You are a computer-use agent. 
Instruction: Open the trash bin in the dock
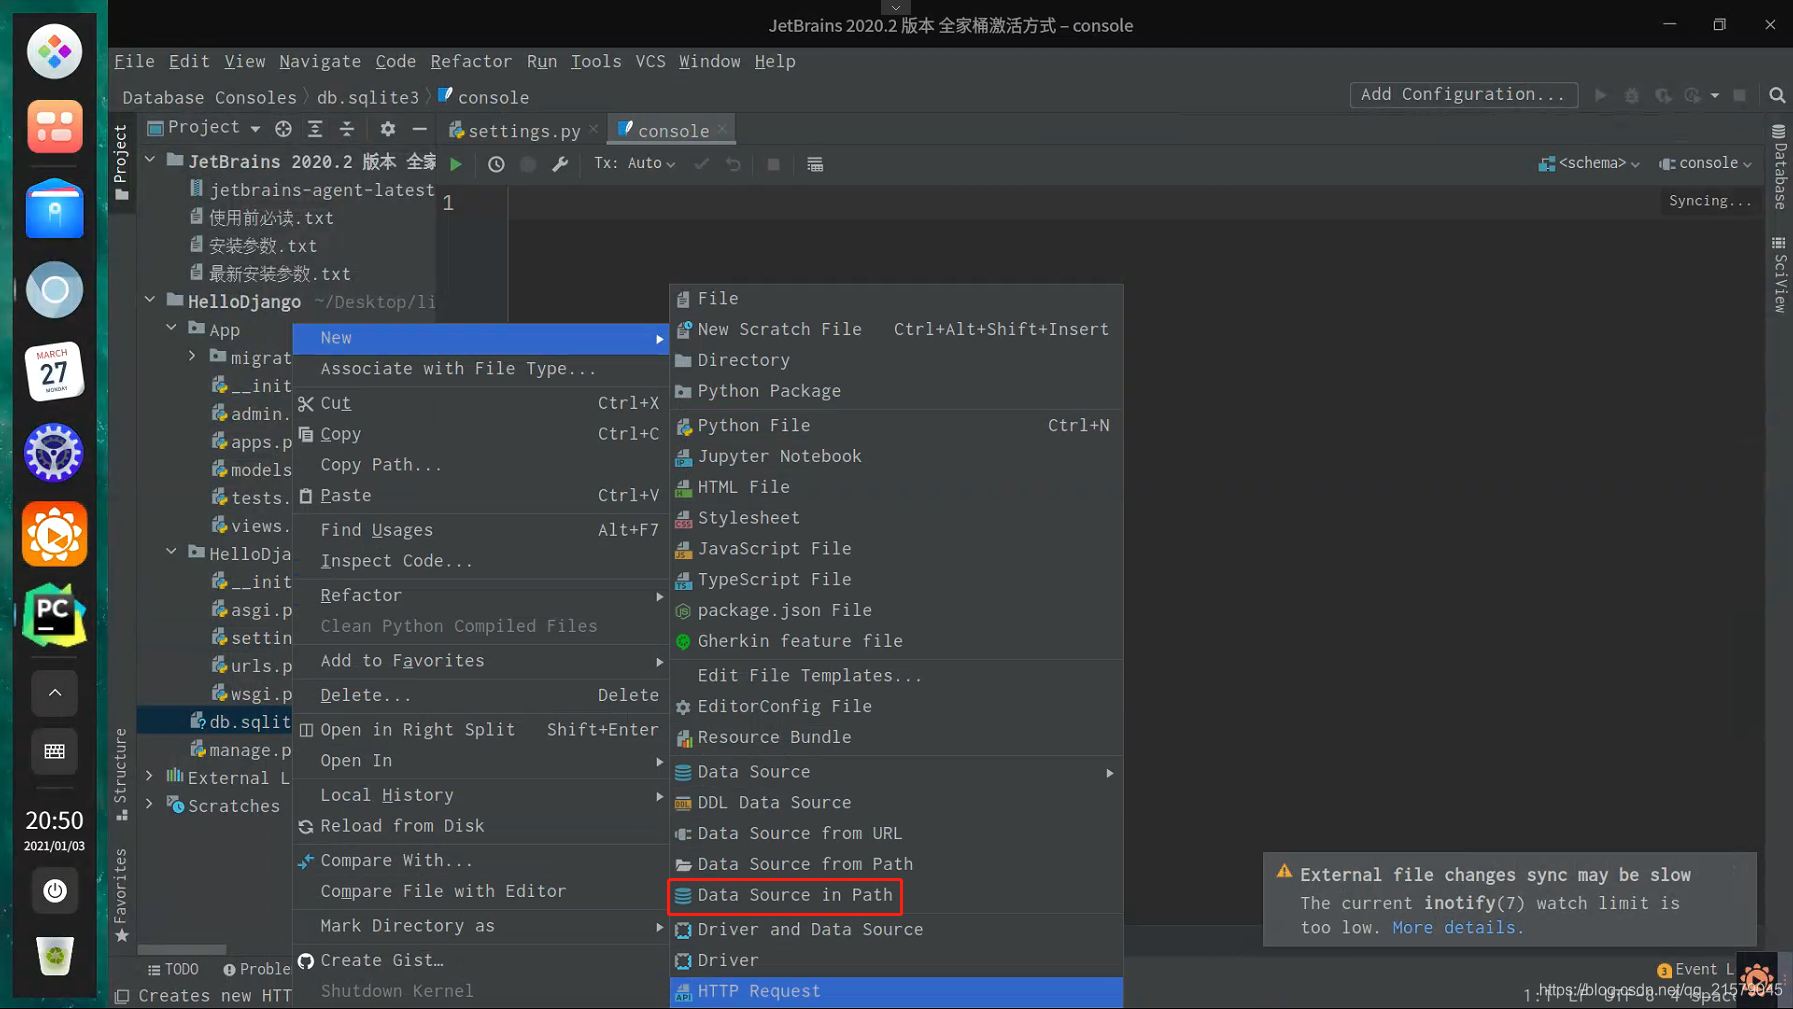click(x=54, y=956)
